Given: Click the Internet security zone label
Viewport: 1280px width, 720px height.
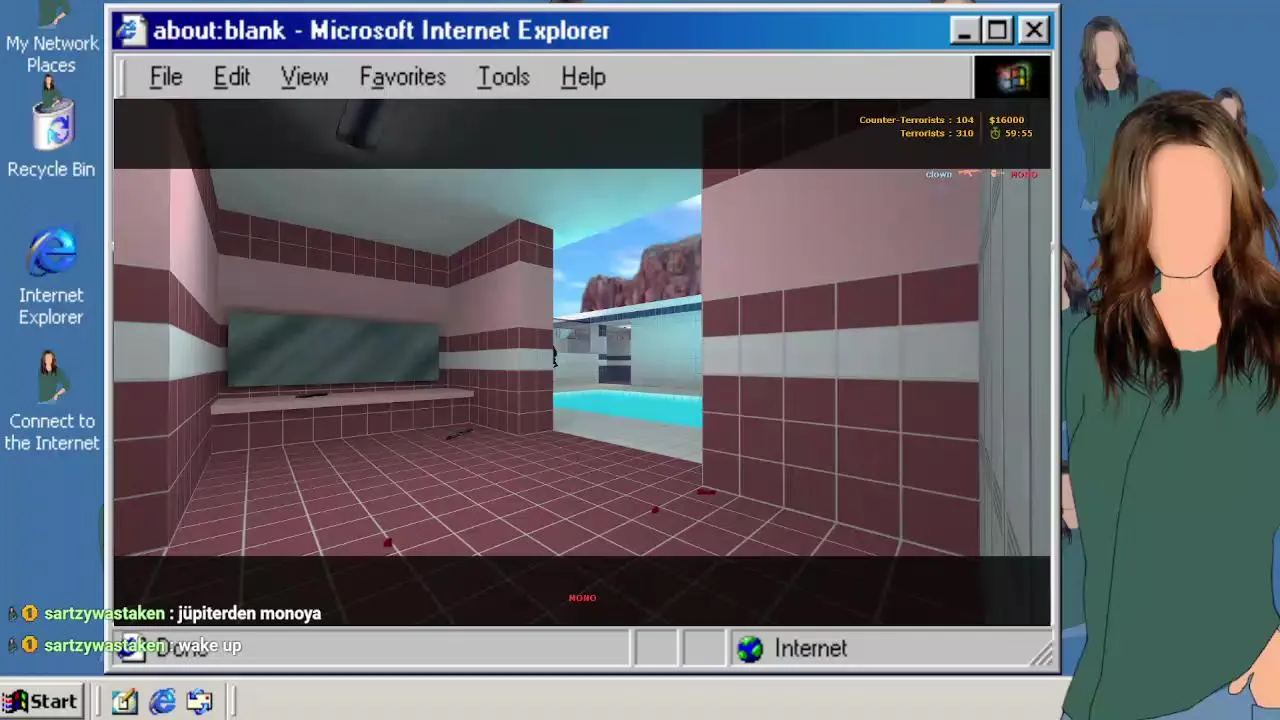Looking at the screenshot, I should coord(811,649).
